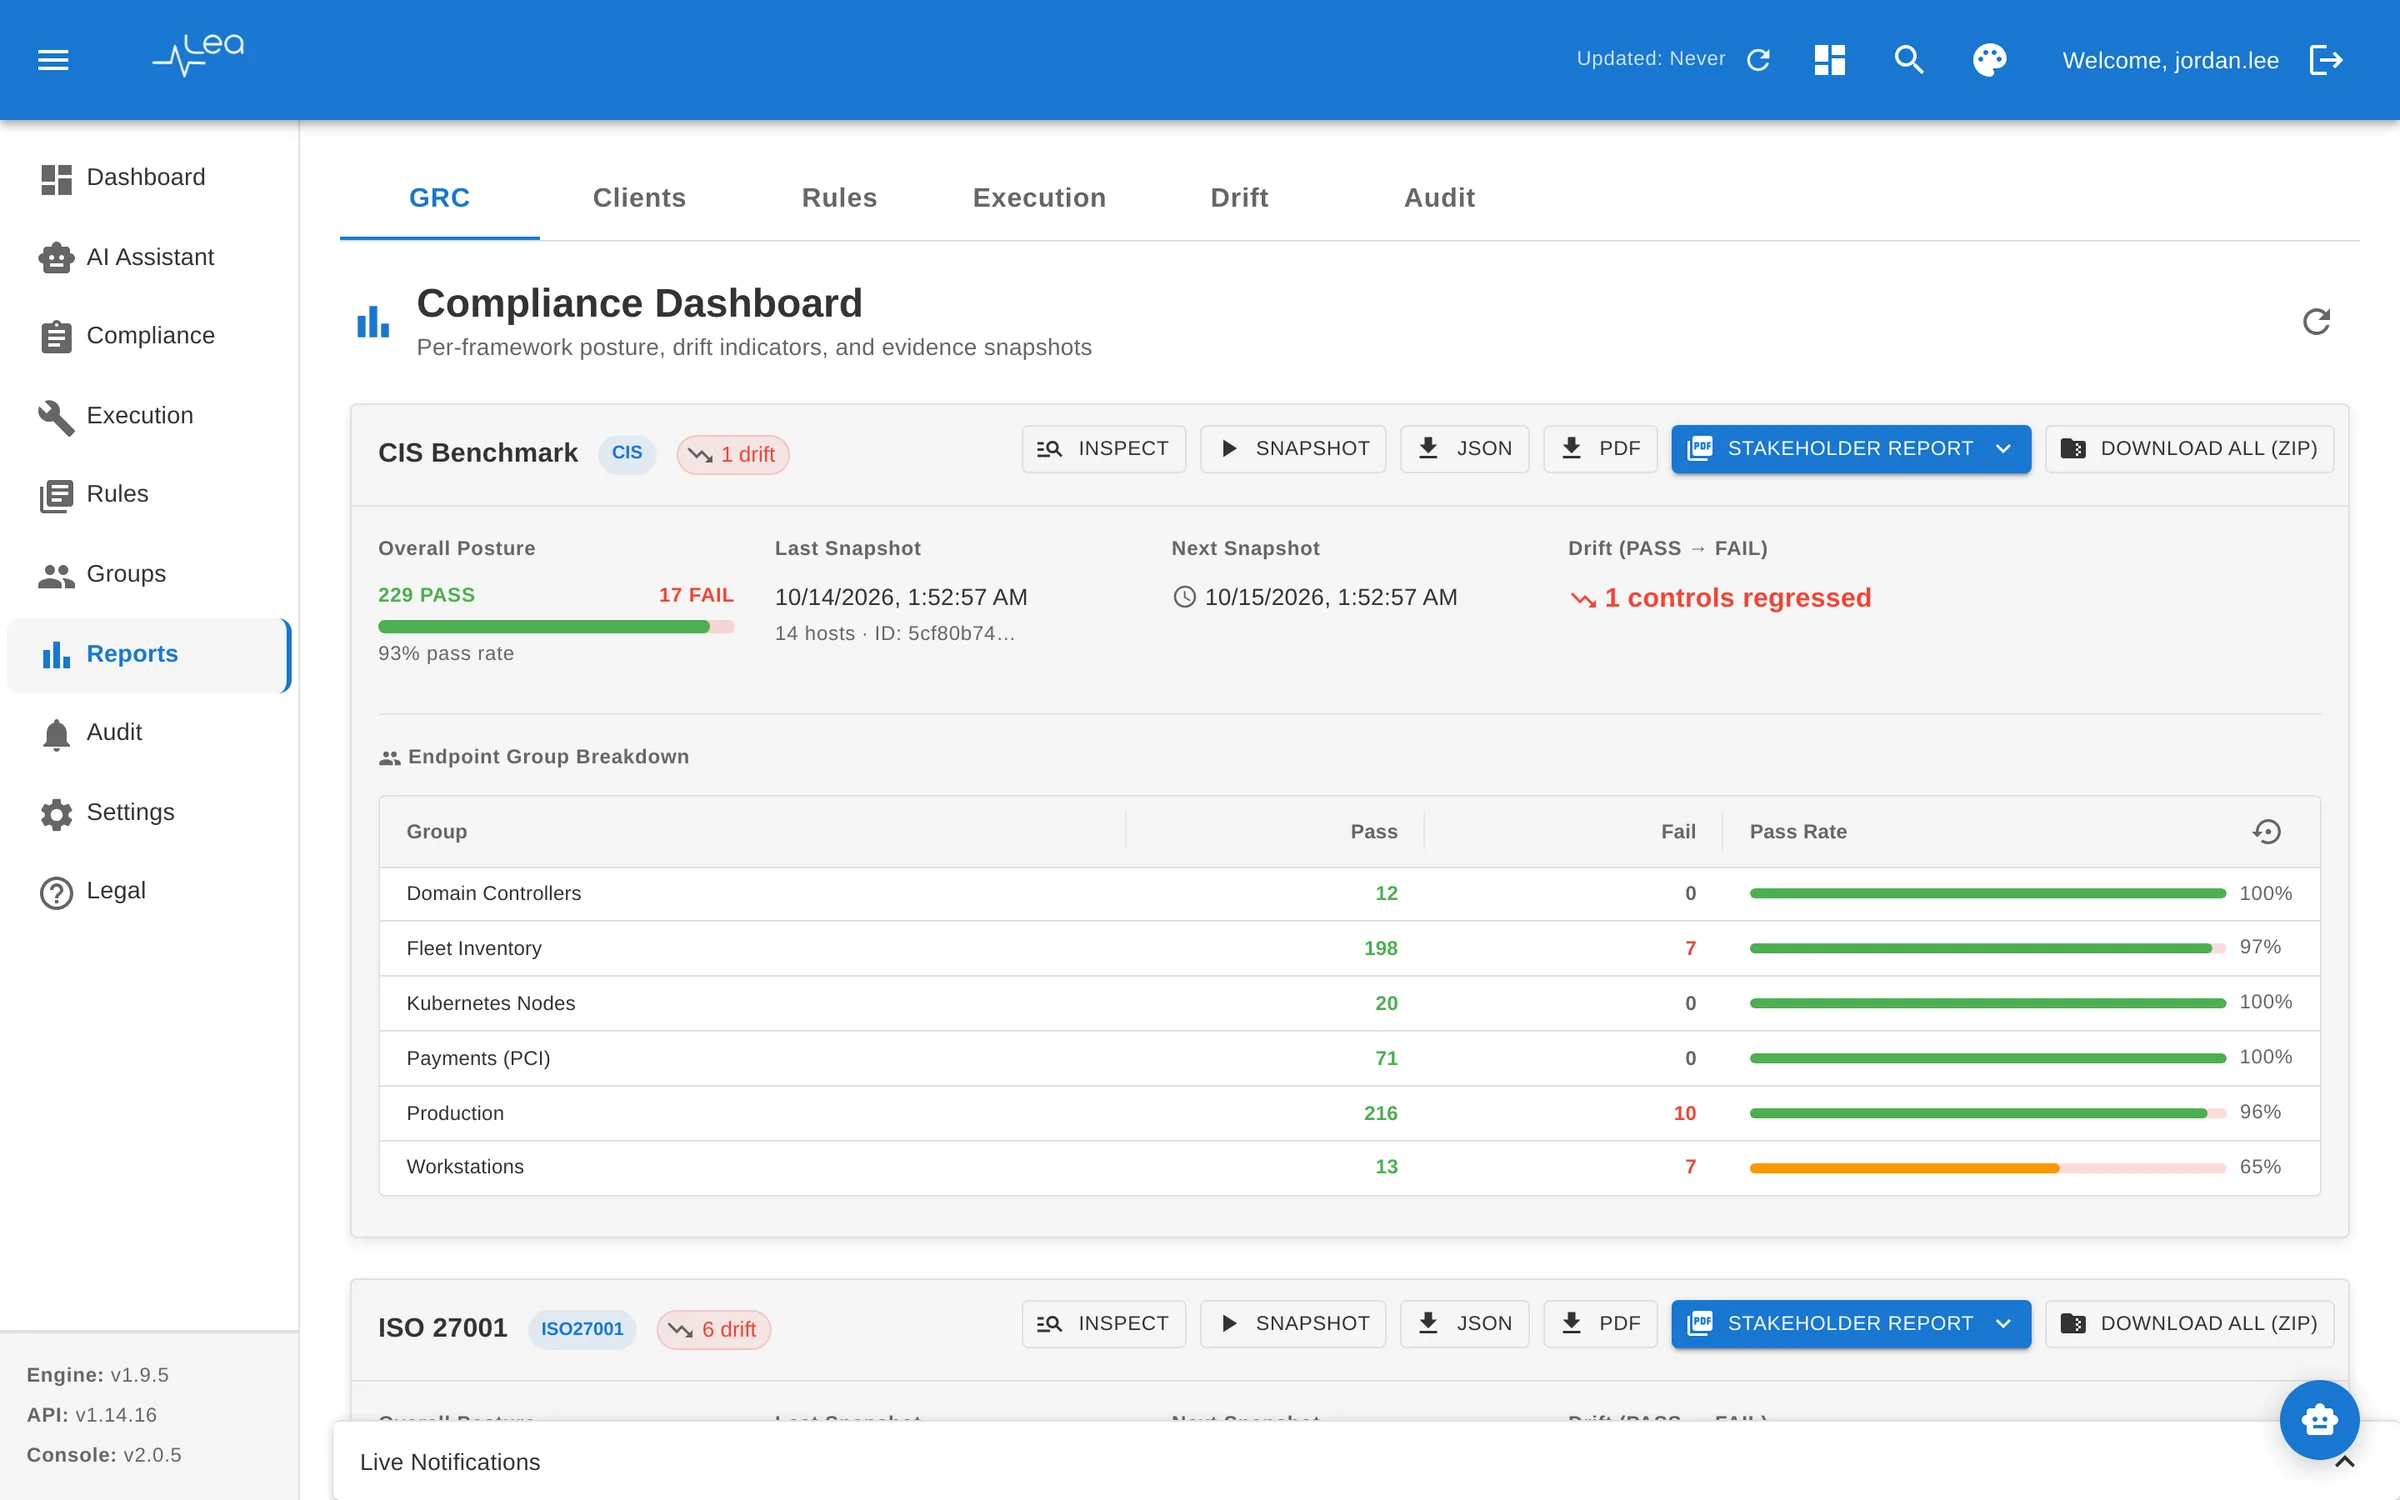Open AI Assistant in sidebar
Screen dimensions: 2400x1500
point(148,257)
